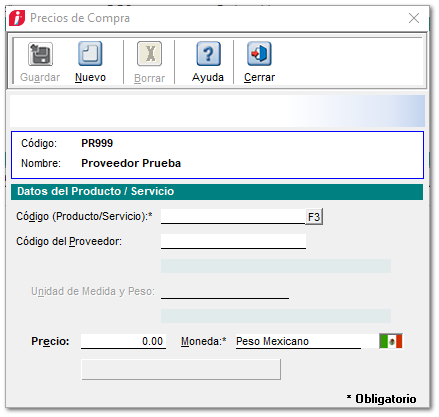Click the product description box below Código del Proveedor
The image size is (439, 417).
point(276,266)
